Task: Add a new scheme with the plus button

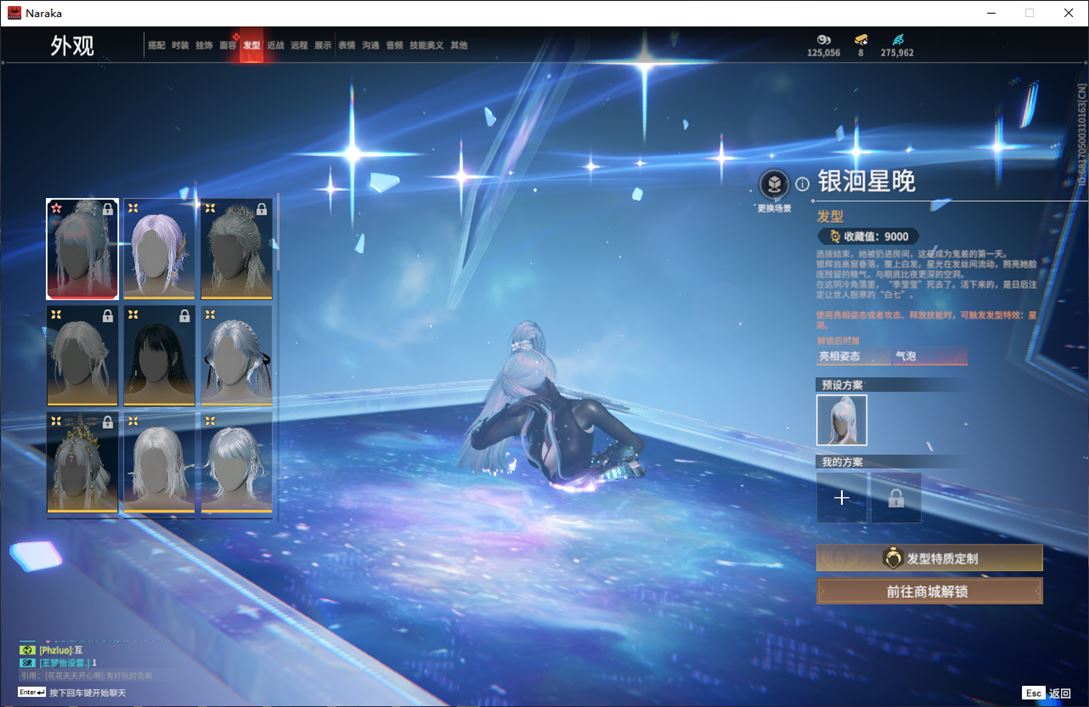Action: 842,497
